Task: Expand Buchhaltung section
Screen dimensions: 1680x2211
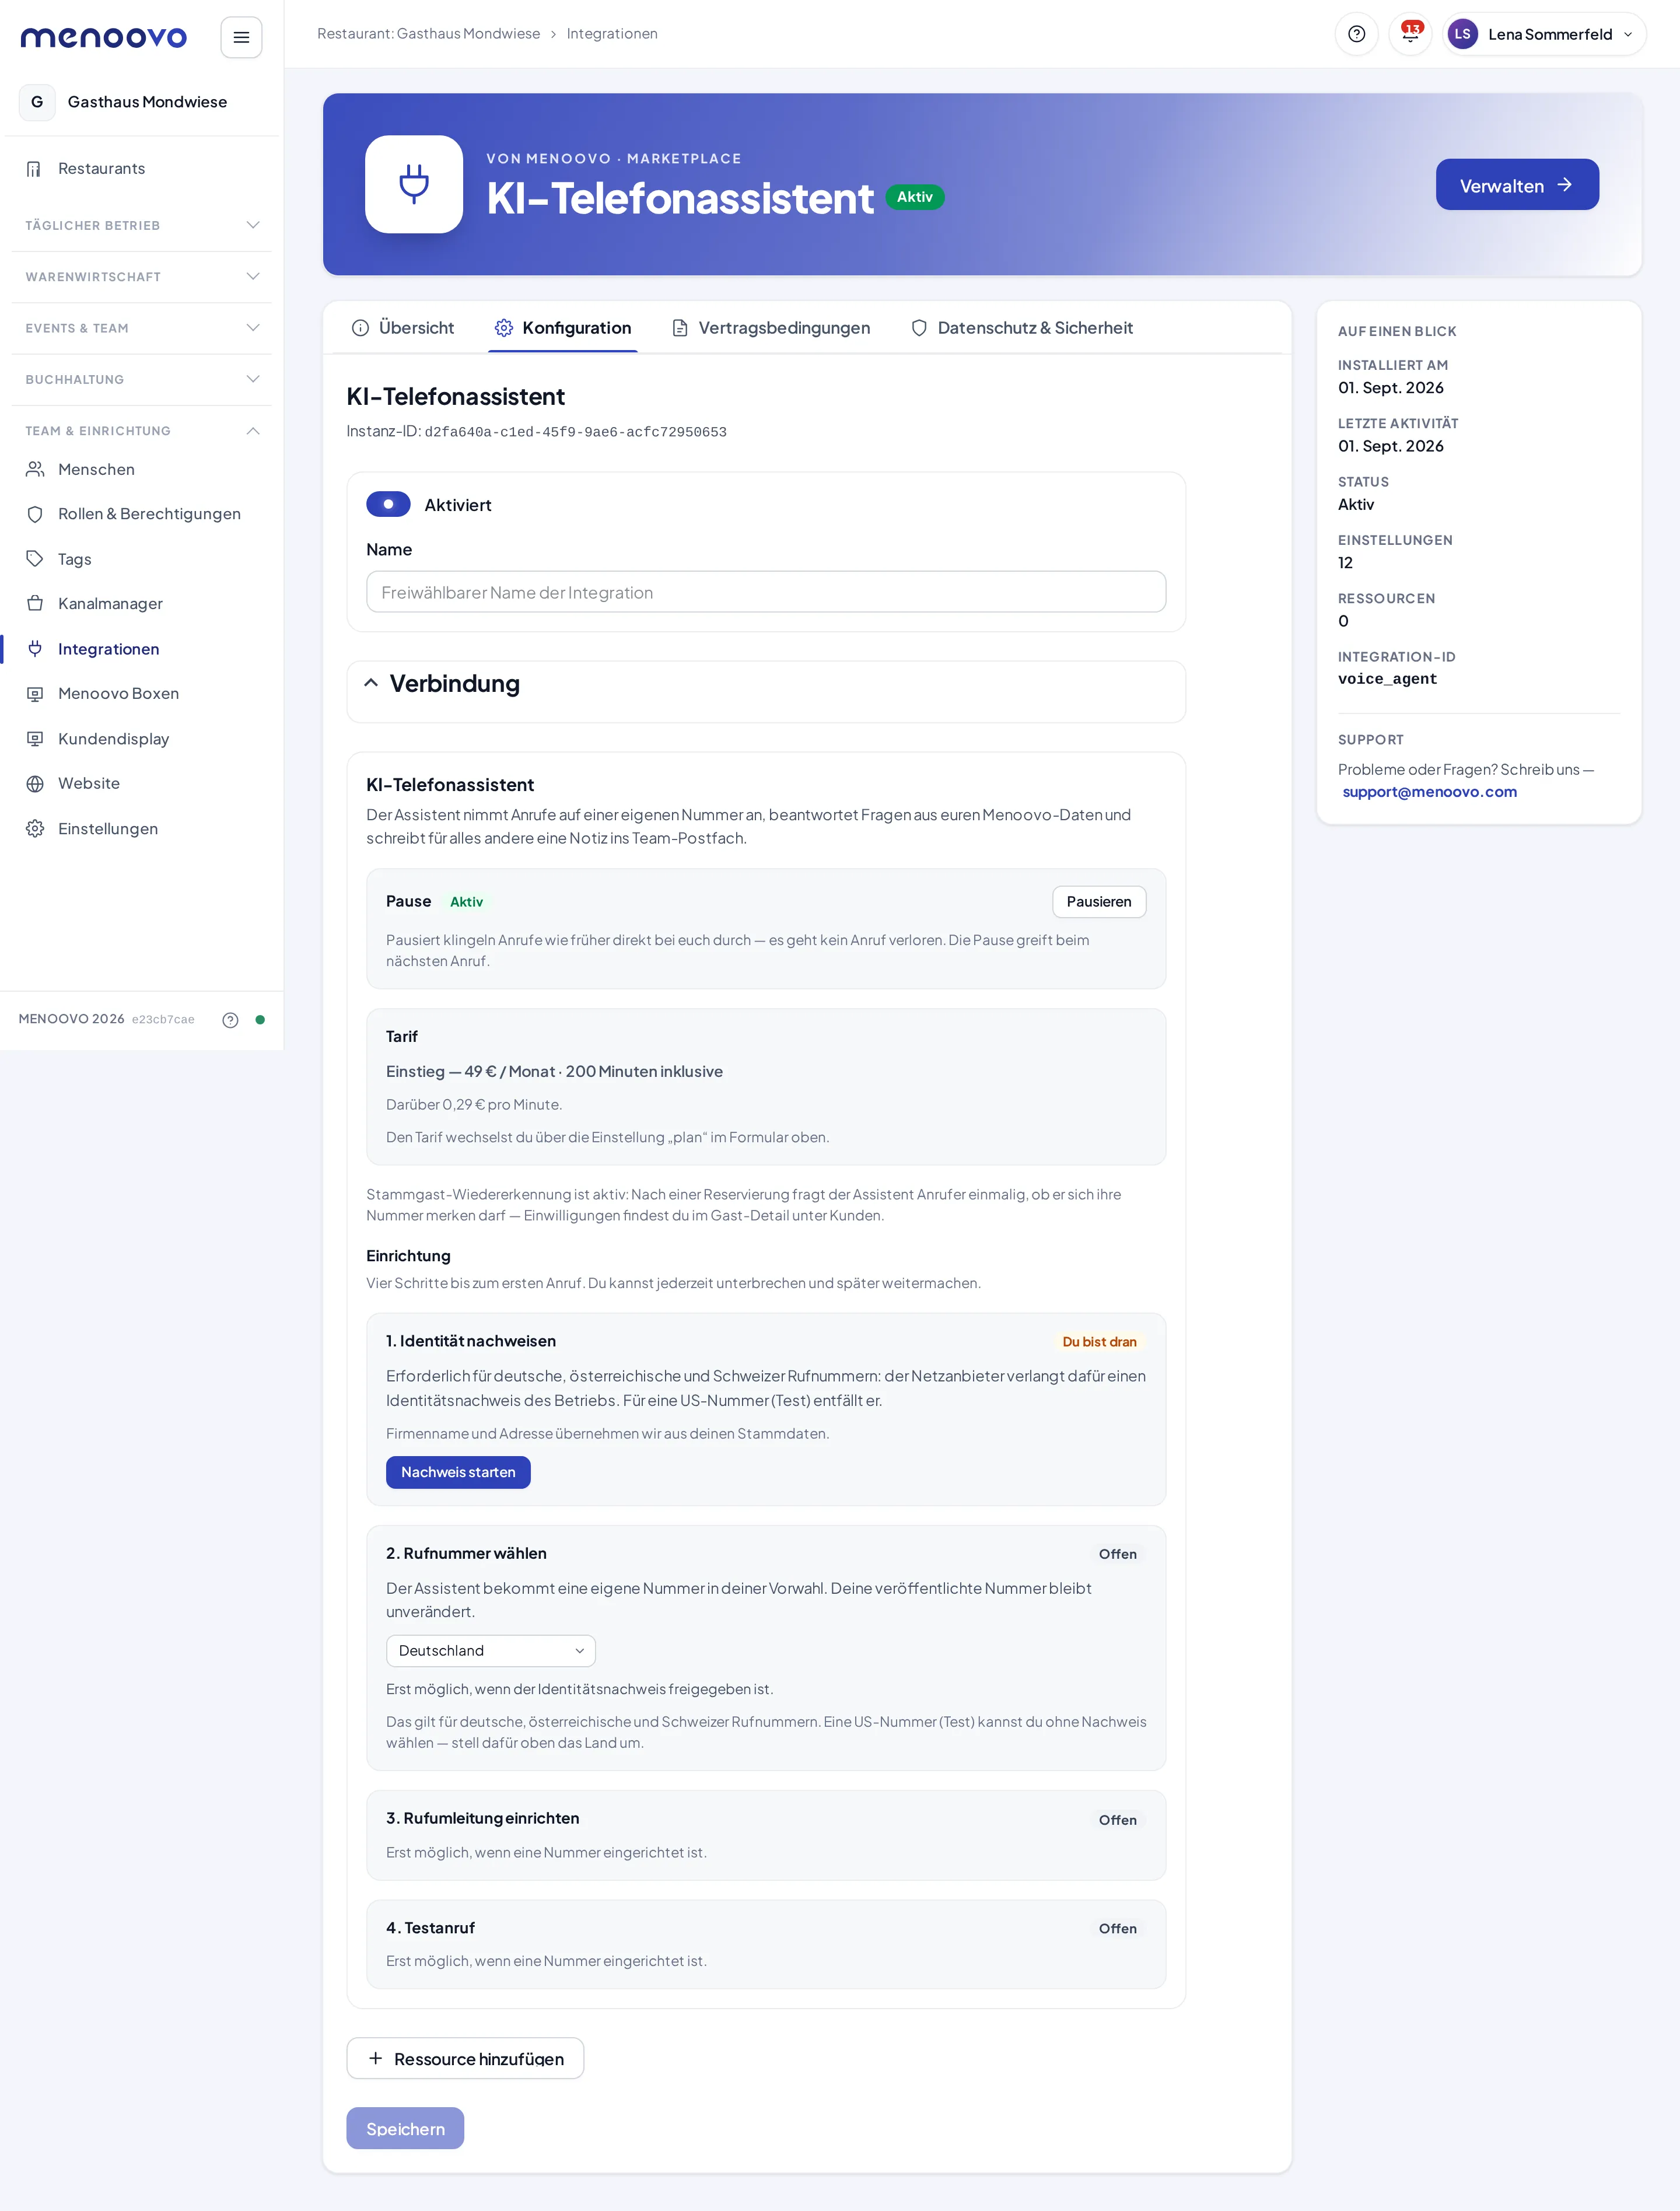Action: click(x=141, y=379)
